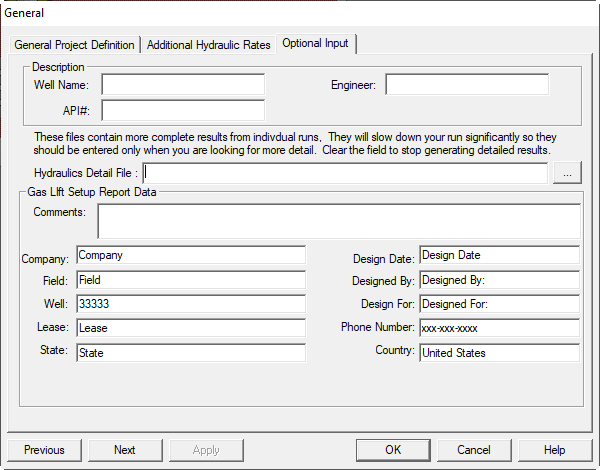Click the Phone Number input field
Screen dimensions: 600x470
[499, 328]
